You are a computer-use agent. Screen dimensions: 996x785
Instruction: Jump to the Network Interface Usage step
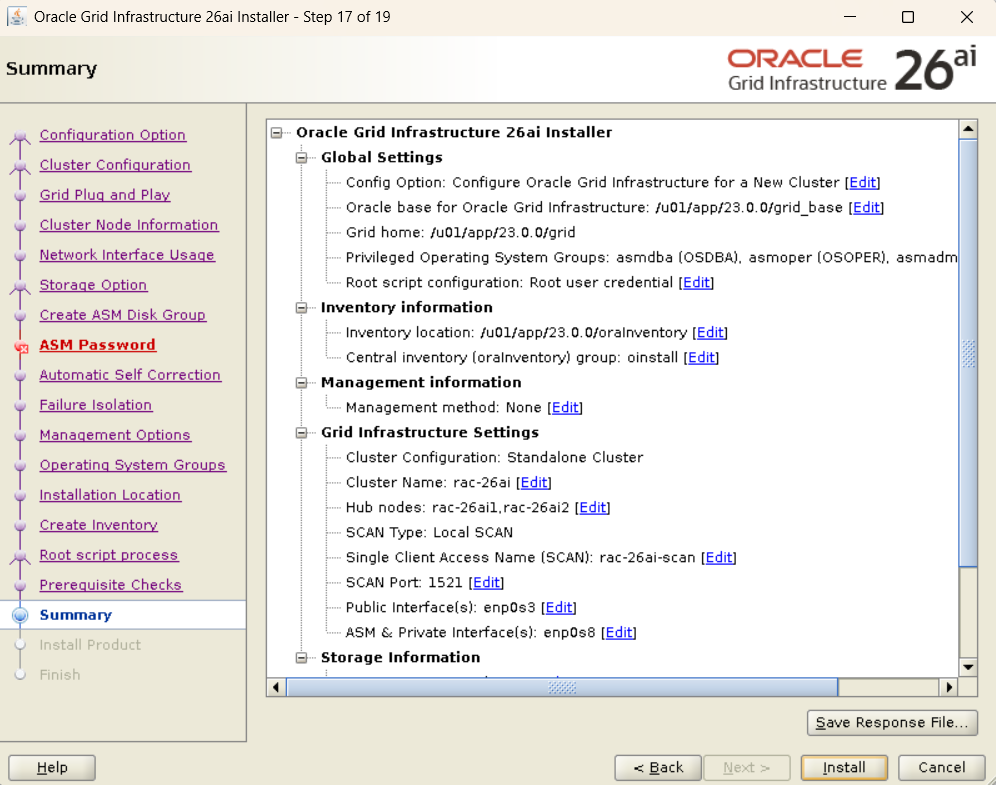click(127, 255)
